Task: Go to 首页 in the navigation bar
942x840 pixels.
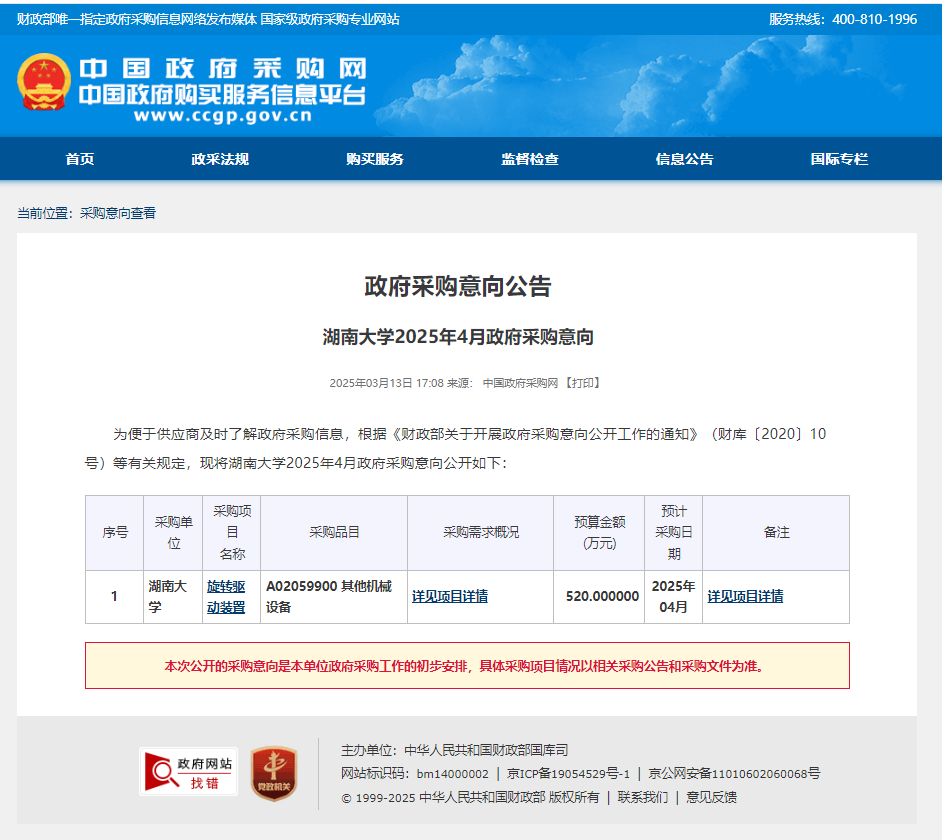Action: (80, 159)
